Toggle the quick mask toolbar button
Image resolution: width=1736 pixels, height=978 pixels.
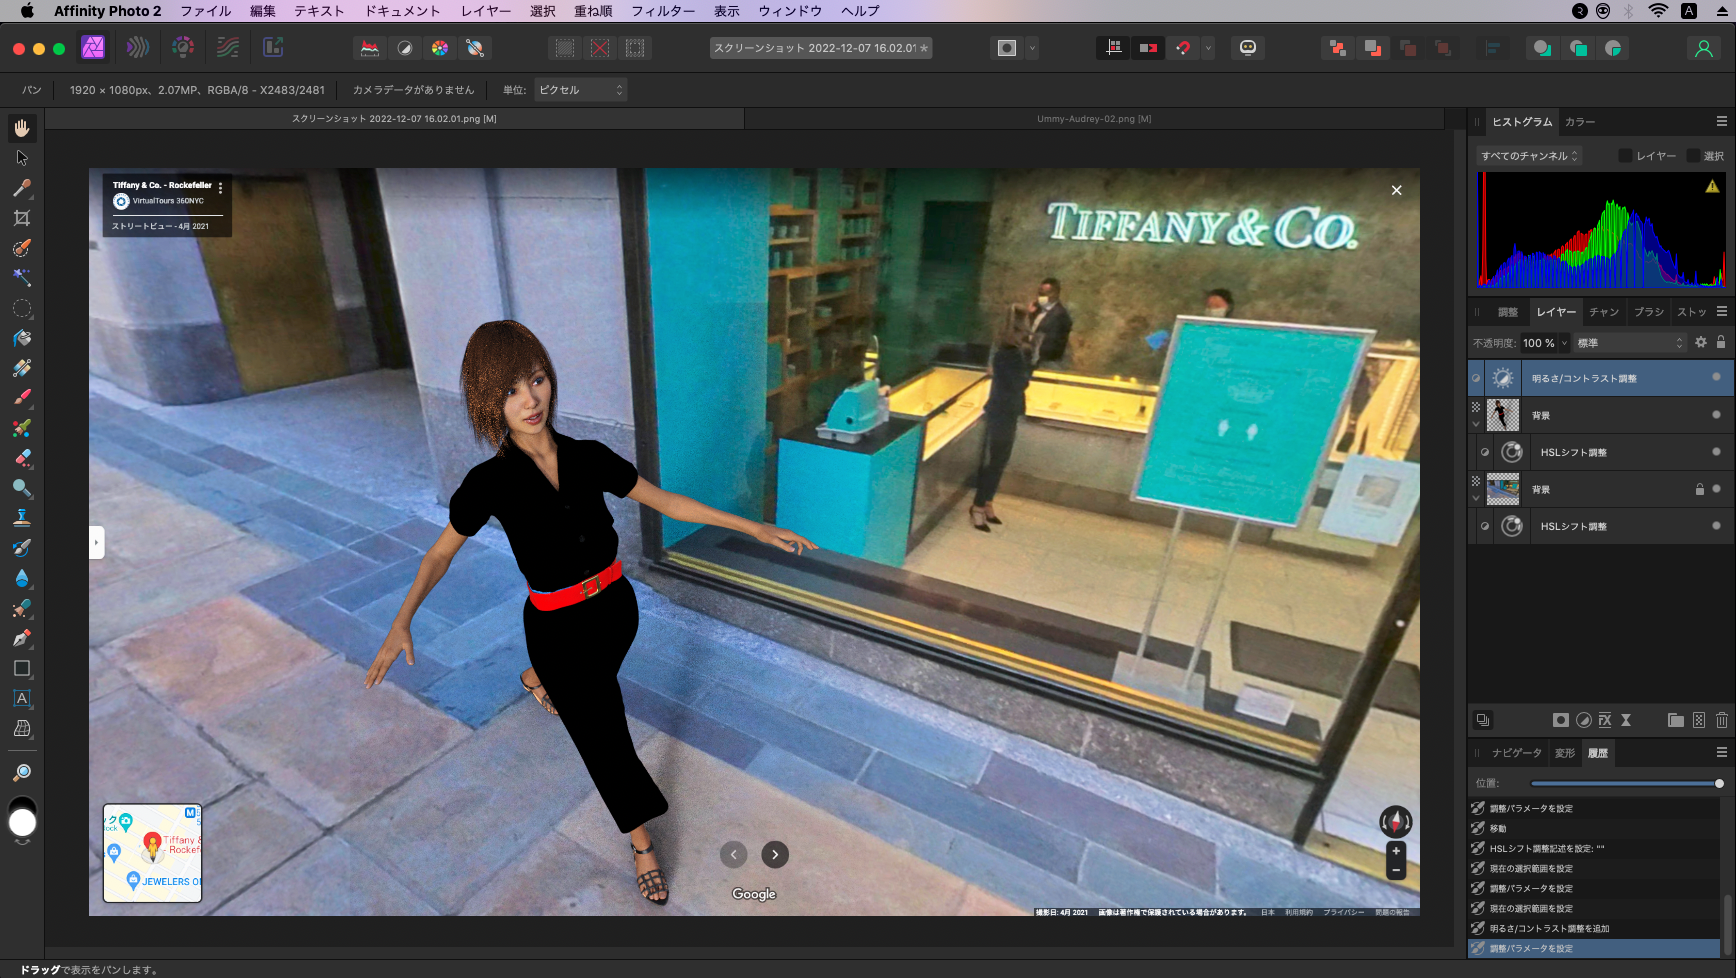[x=1007, y=48]
